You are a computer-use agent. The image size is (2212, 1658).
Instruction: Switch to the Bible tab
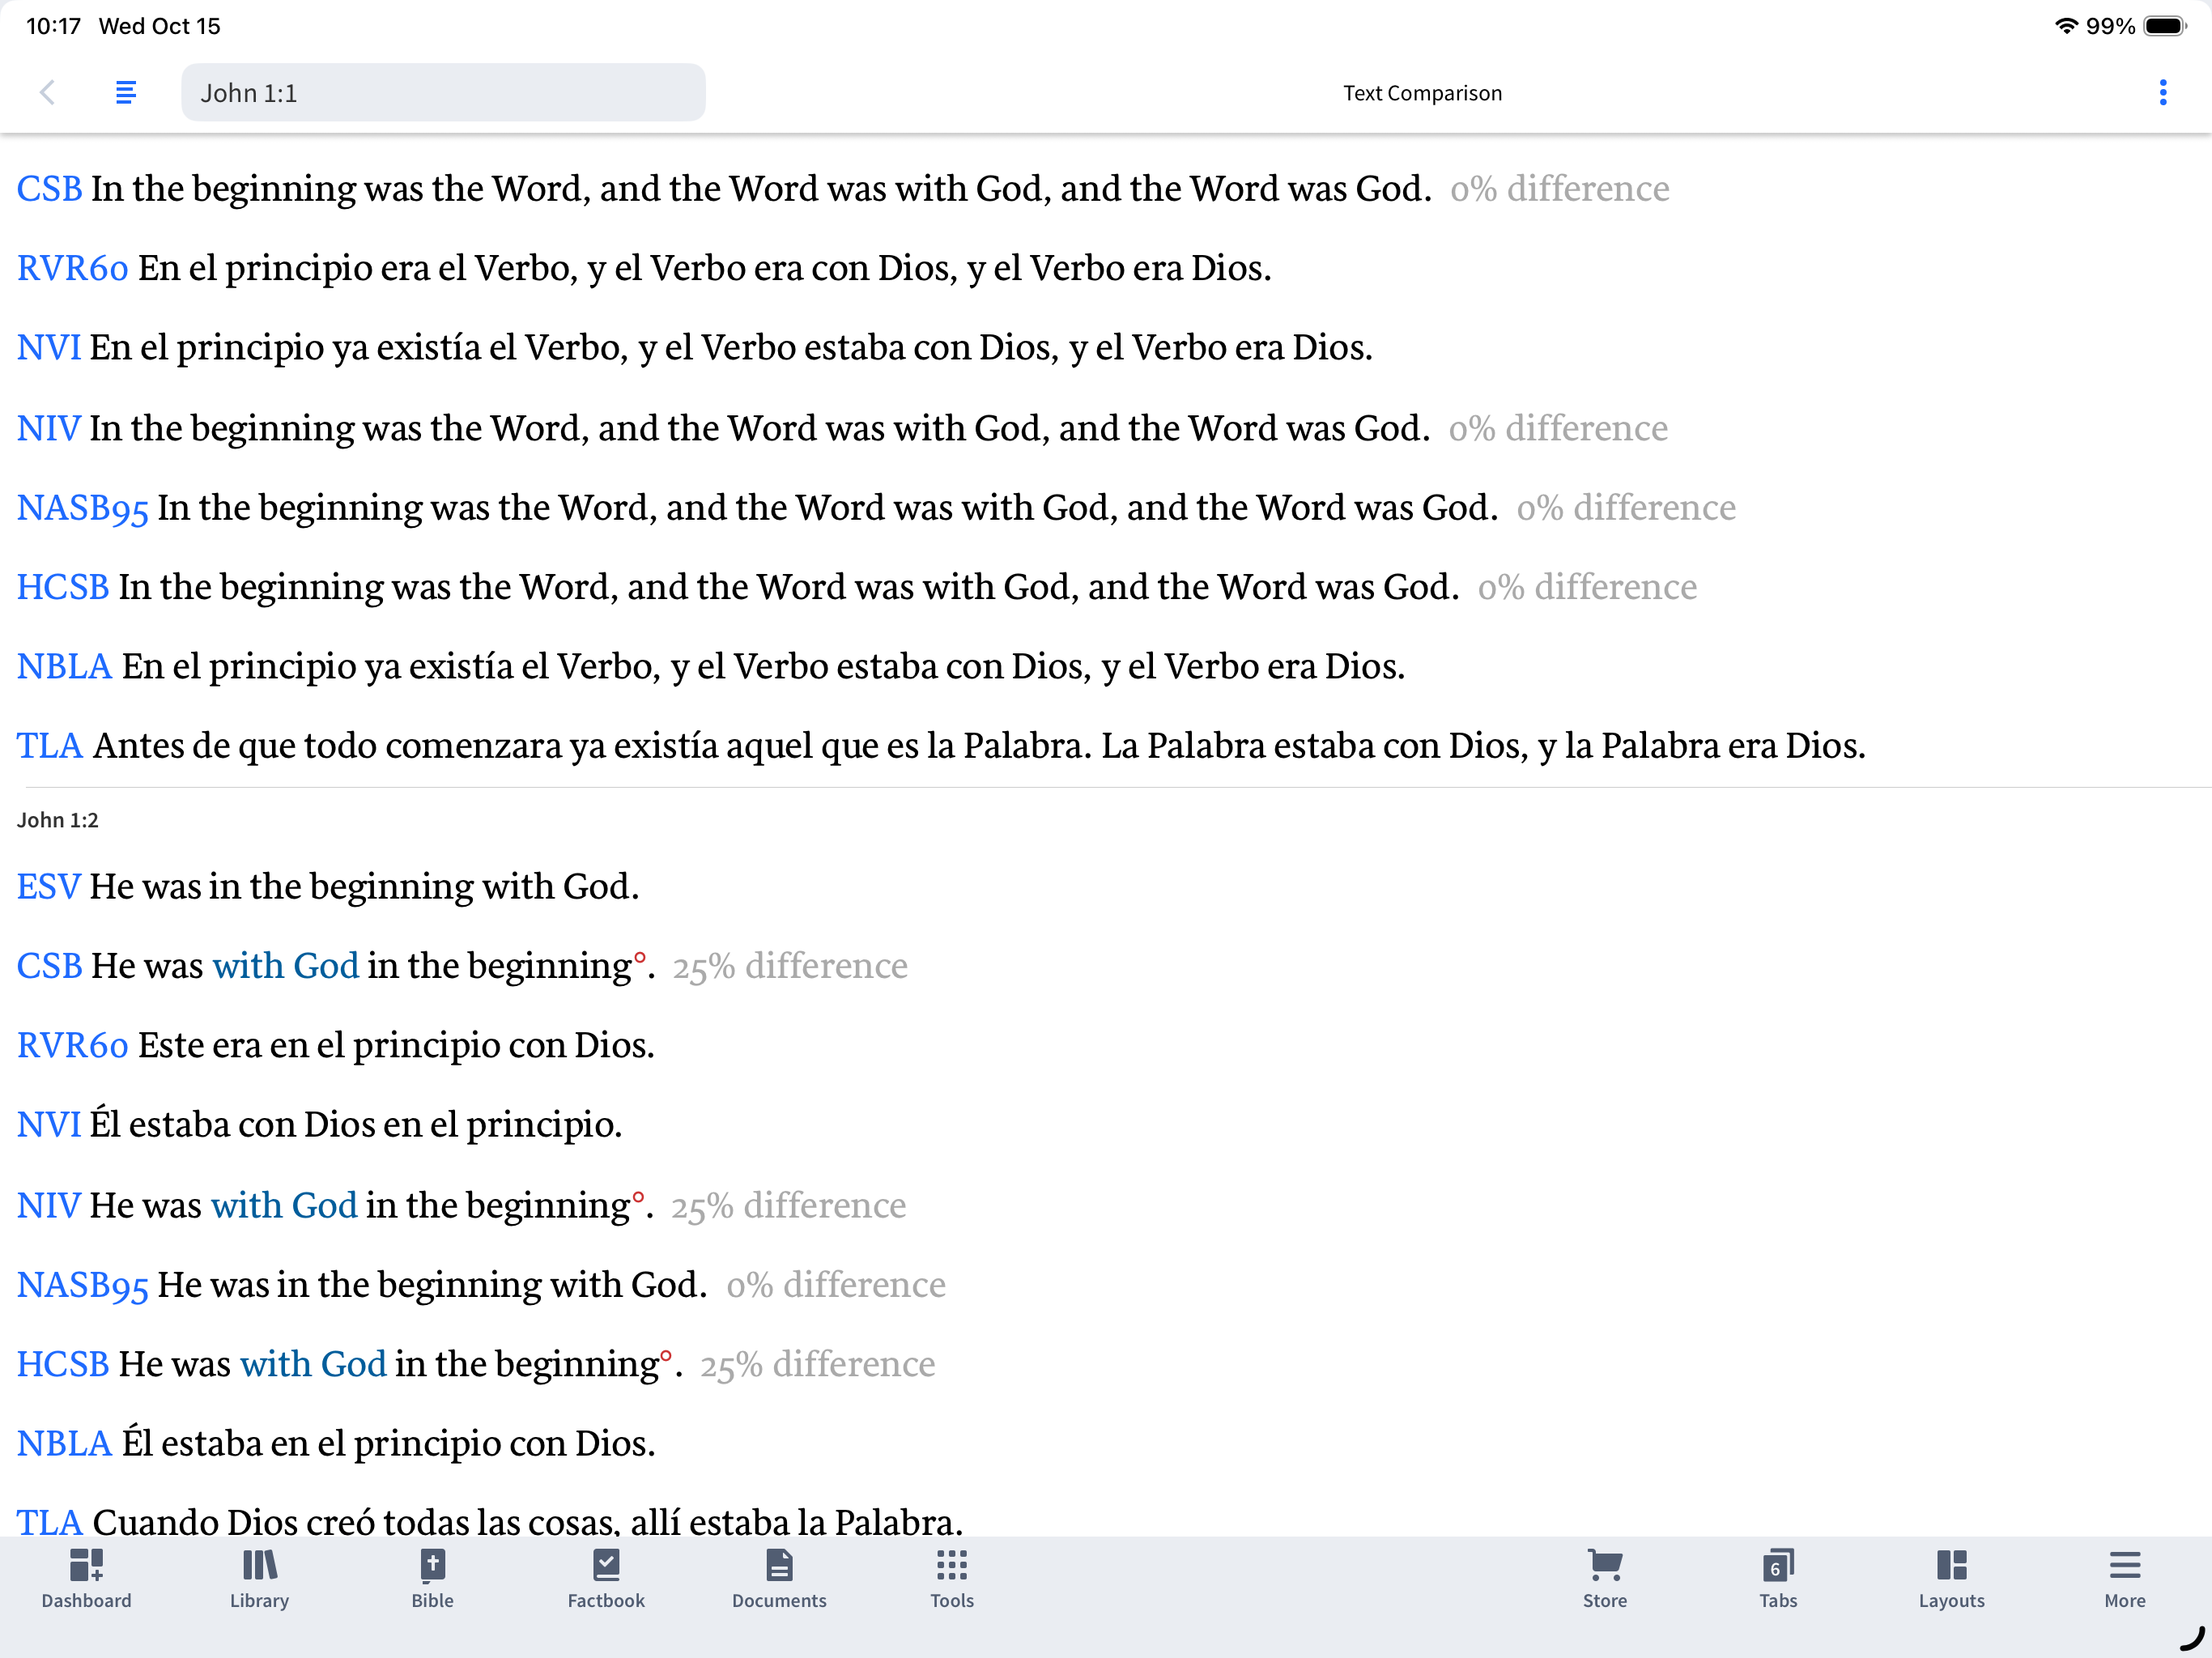(432, 1580)
